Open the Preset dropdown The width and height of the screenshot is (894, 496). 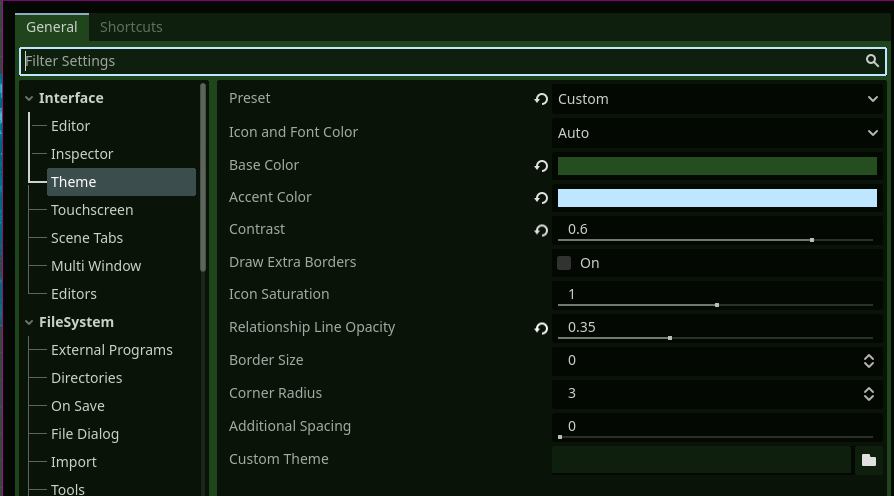pyautogui.click(x=716, y=99)
